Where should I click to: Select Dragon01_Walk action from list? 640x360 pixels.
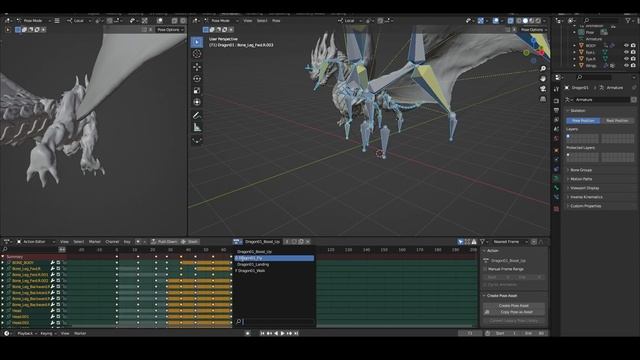[x=251, y=271]
